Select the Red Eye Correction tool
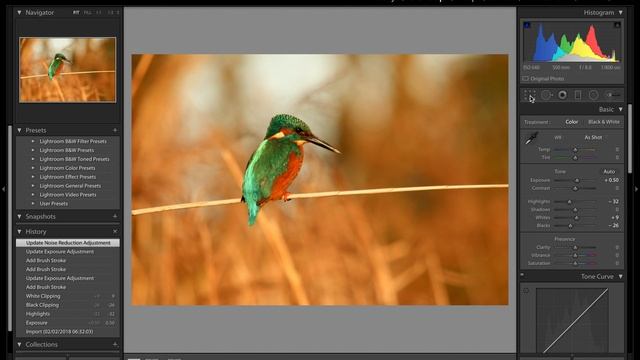 [562, 95]
